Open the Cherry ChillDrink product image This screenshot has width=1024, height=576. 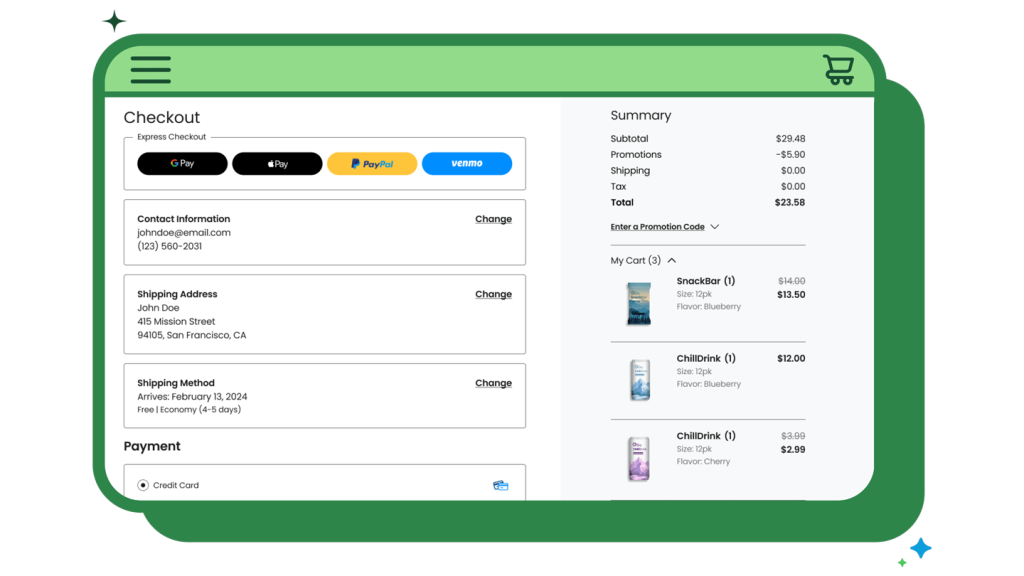pos(639,458)
